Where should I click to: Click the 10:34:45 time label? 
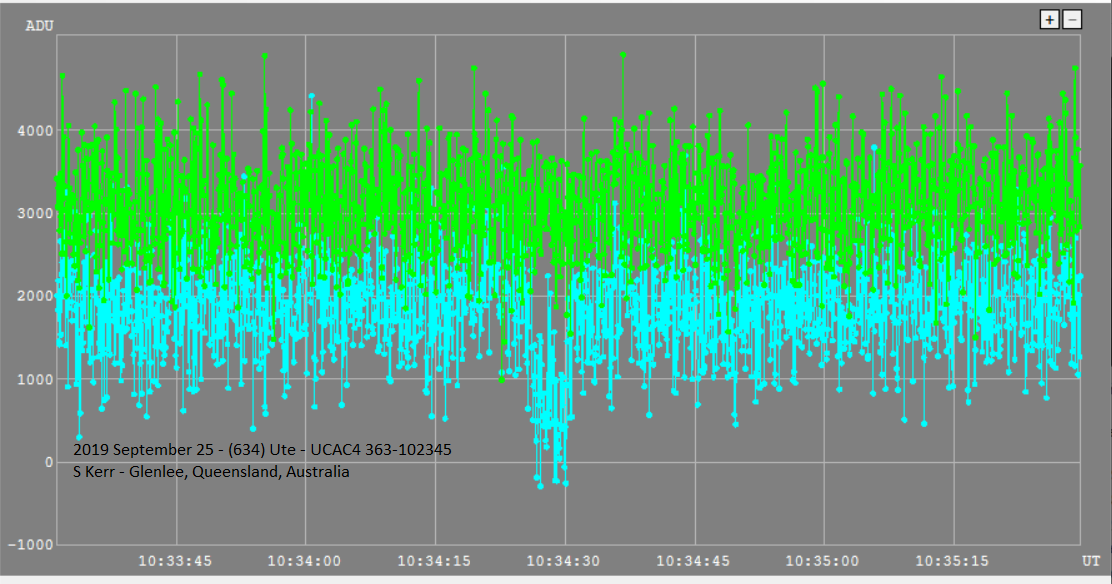pos(694,561)
